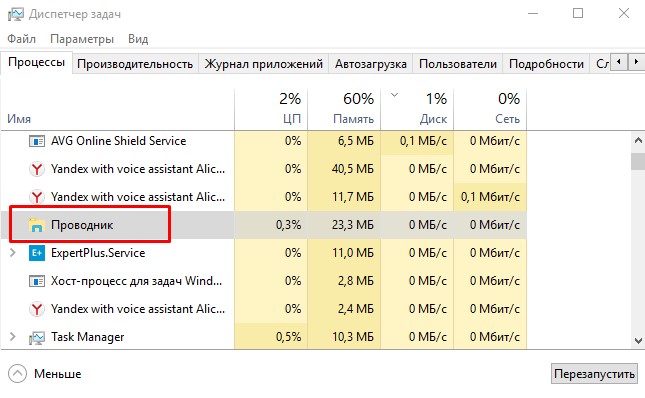Maximize the Диспетчер задач window
The image size is (645, 398).
[578, 13]
